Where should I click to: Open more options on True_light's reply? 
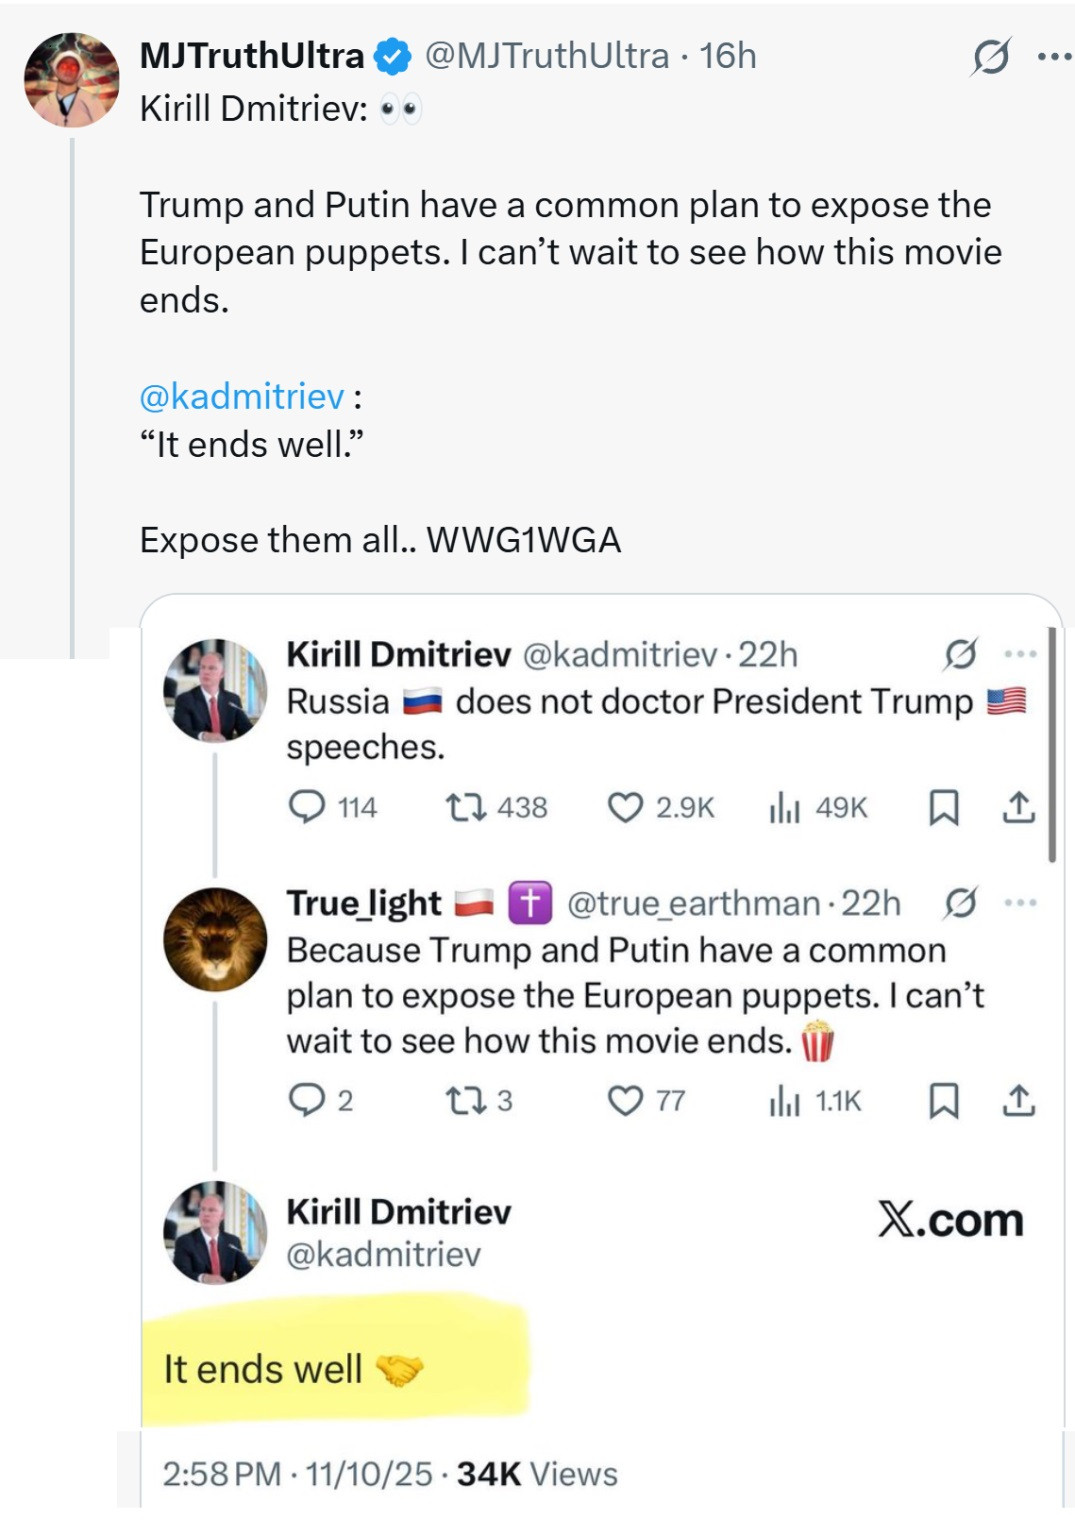pos(1020,903)
